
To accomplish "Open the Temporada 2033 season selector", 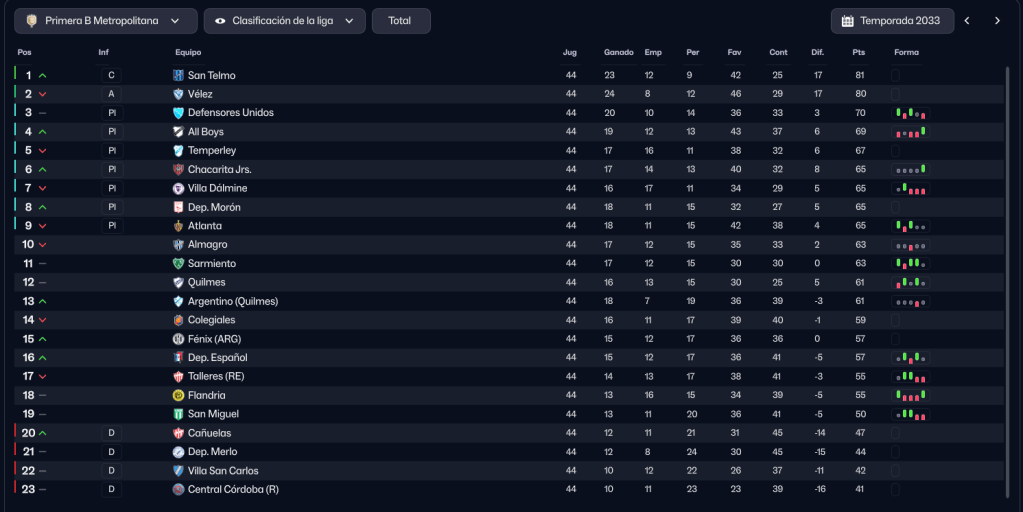I will click(x=890, y=21).
